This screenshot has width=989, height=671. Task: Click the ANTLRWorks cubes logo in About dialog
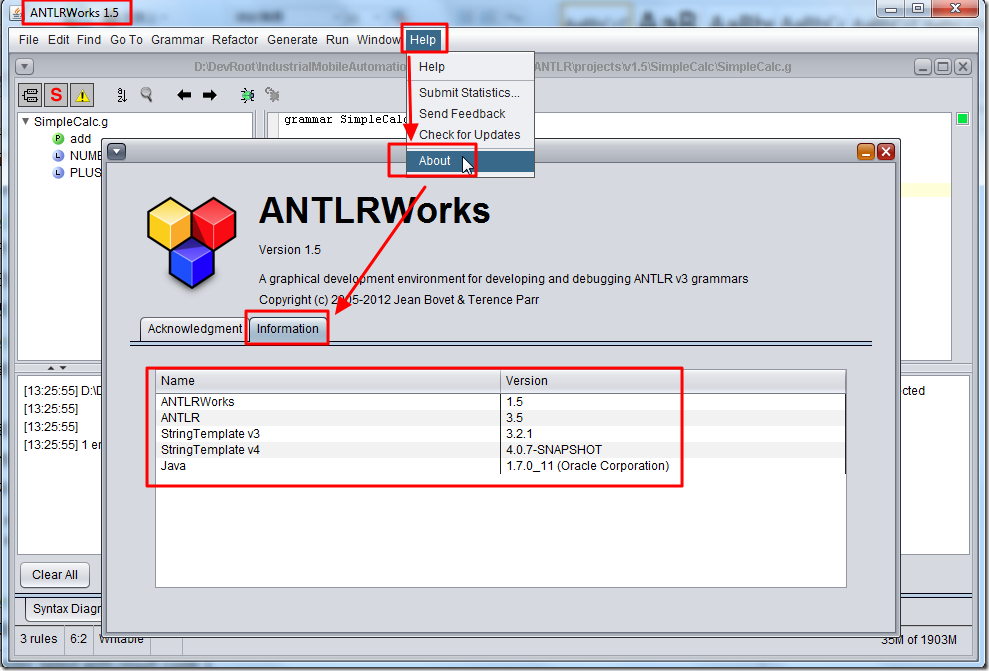click(192, 242)
